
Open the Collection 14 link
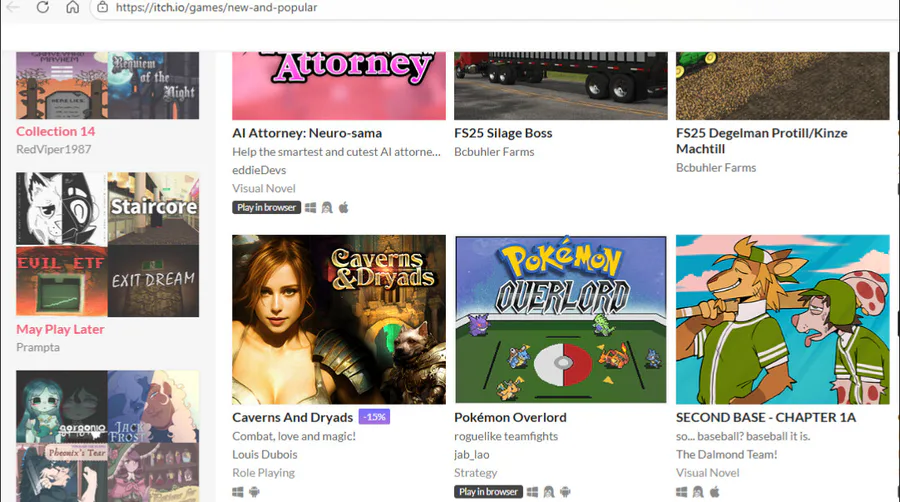56,131
